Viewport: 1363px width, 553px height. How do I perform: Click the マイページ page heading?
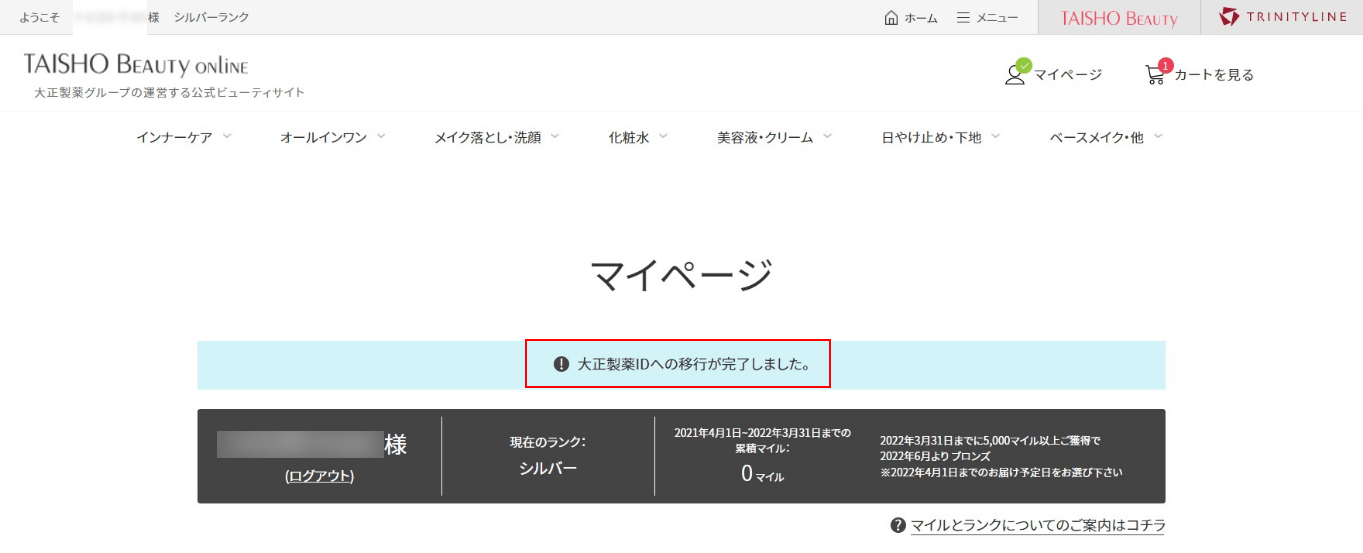click(681, 275)
